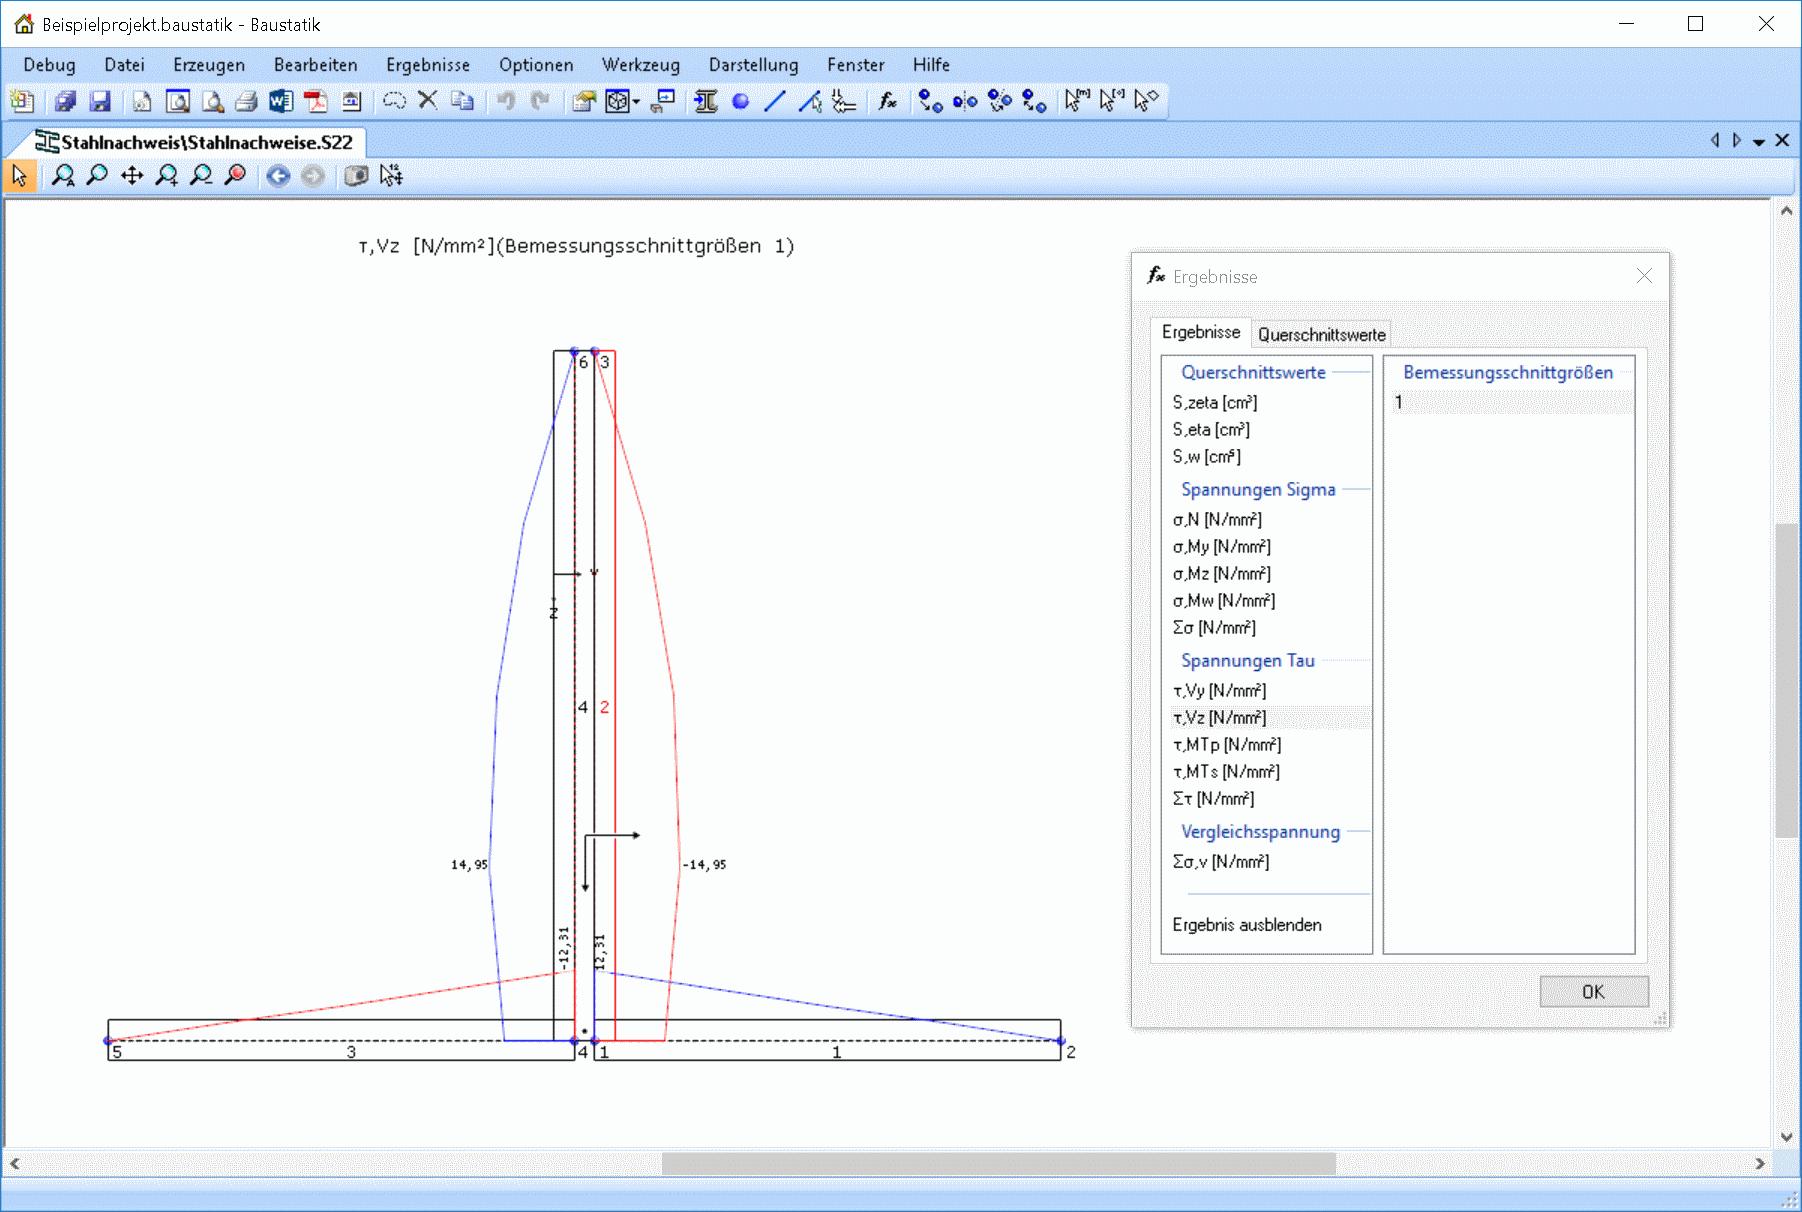Screen dimensions: 1802x1212
Task: Click the steel I-beam profile import icon
Action: pyautogui.click(x=706, y=101)
